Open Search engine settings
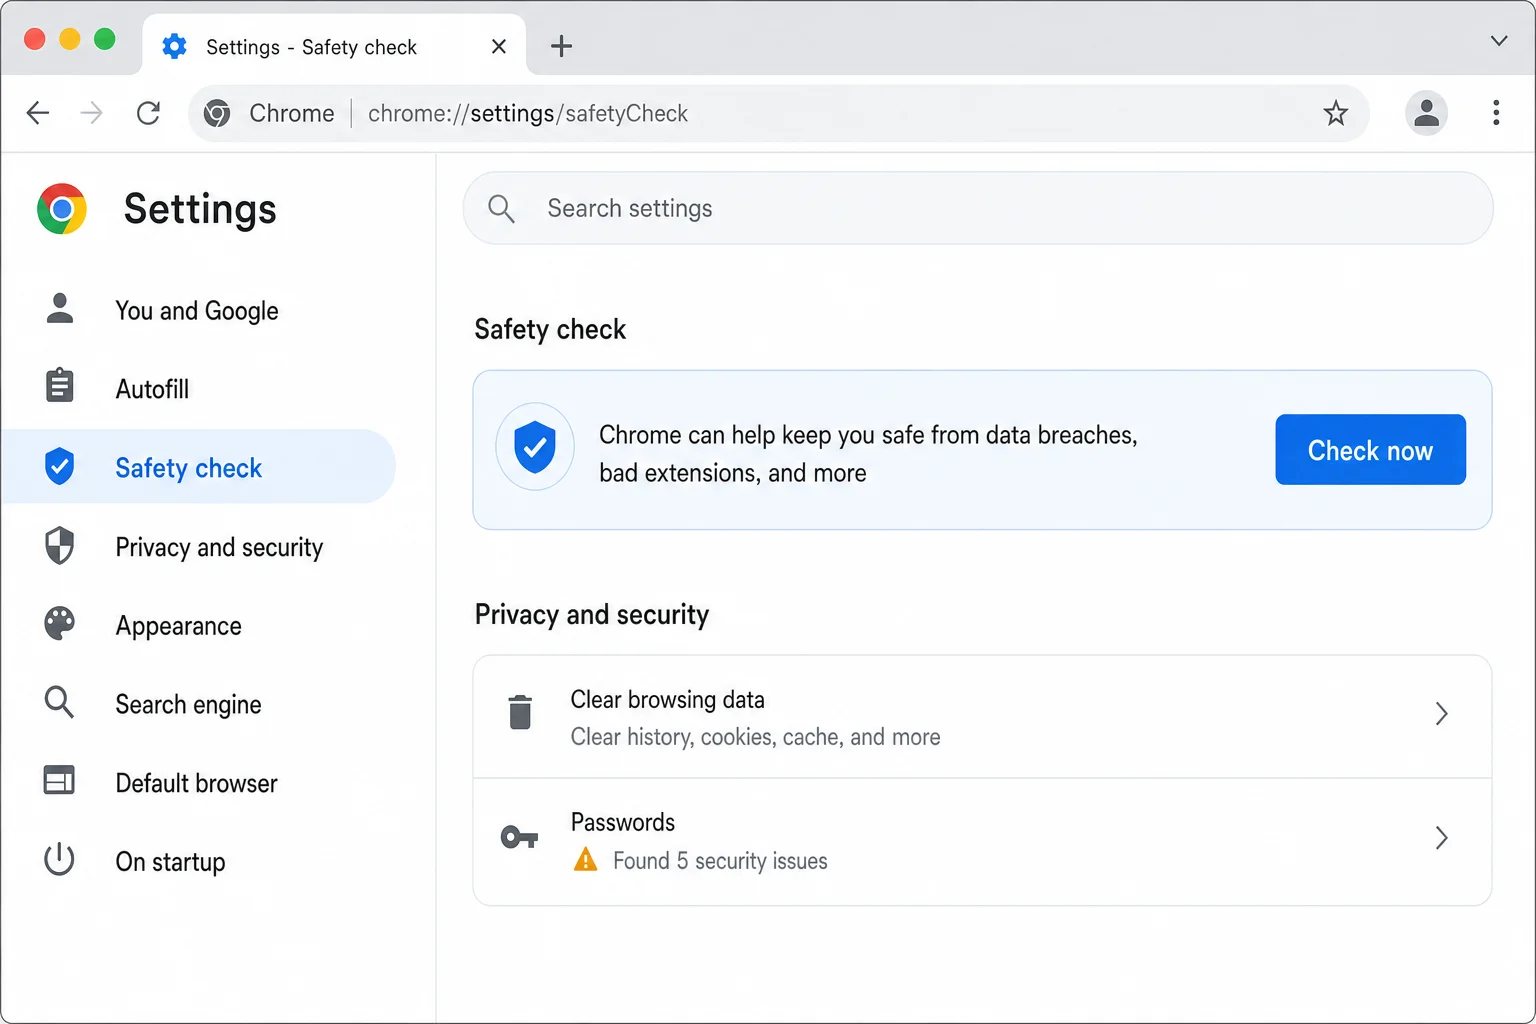 point(200,704)
